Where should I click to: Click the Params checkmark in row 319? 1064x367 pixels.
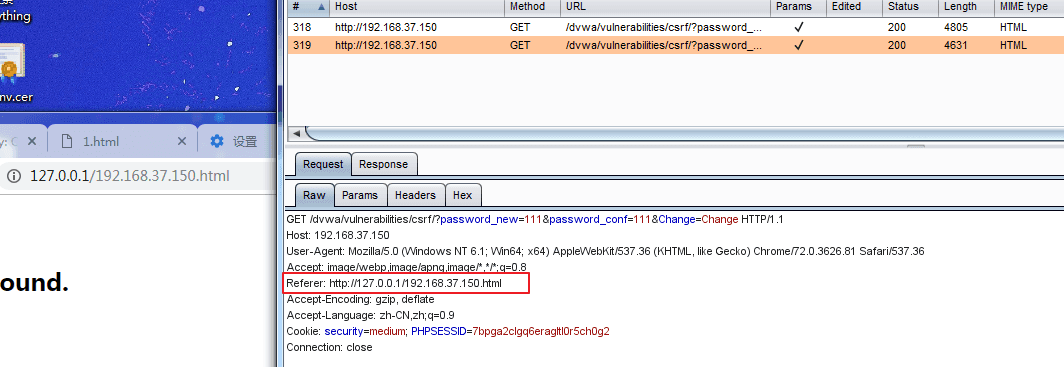click(x=799, y=45)
